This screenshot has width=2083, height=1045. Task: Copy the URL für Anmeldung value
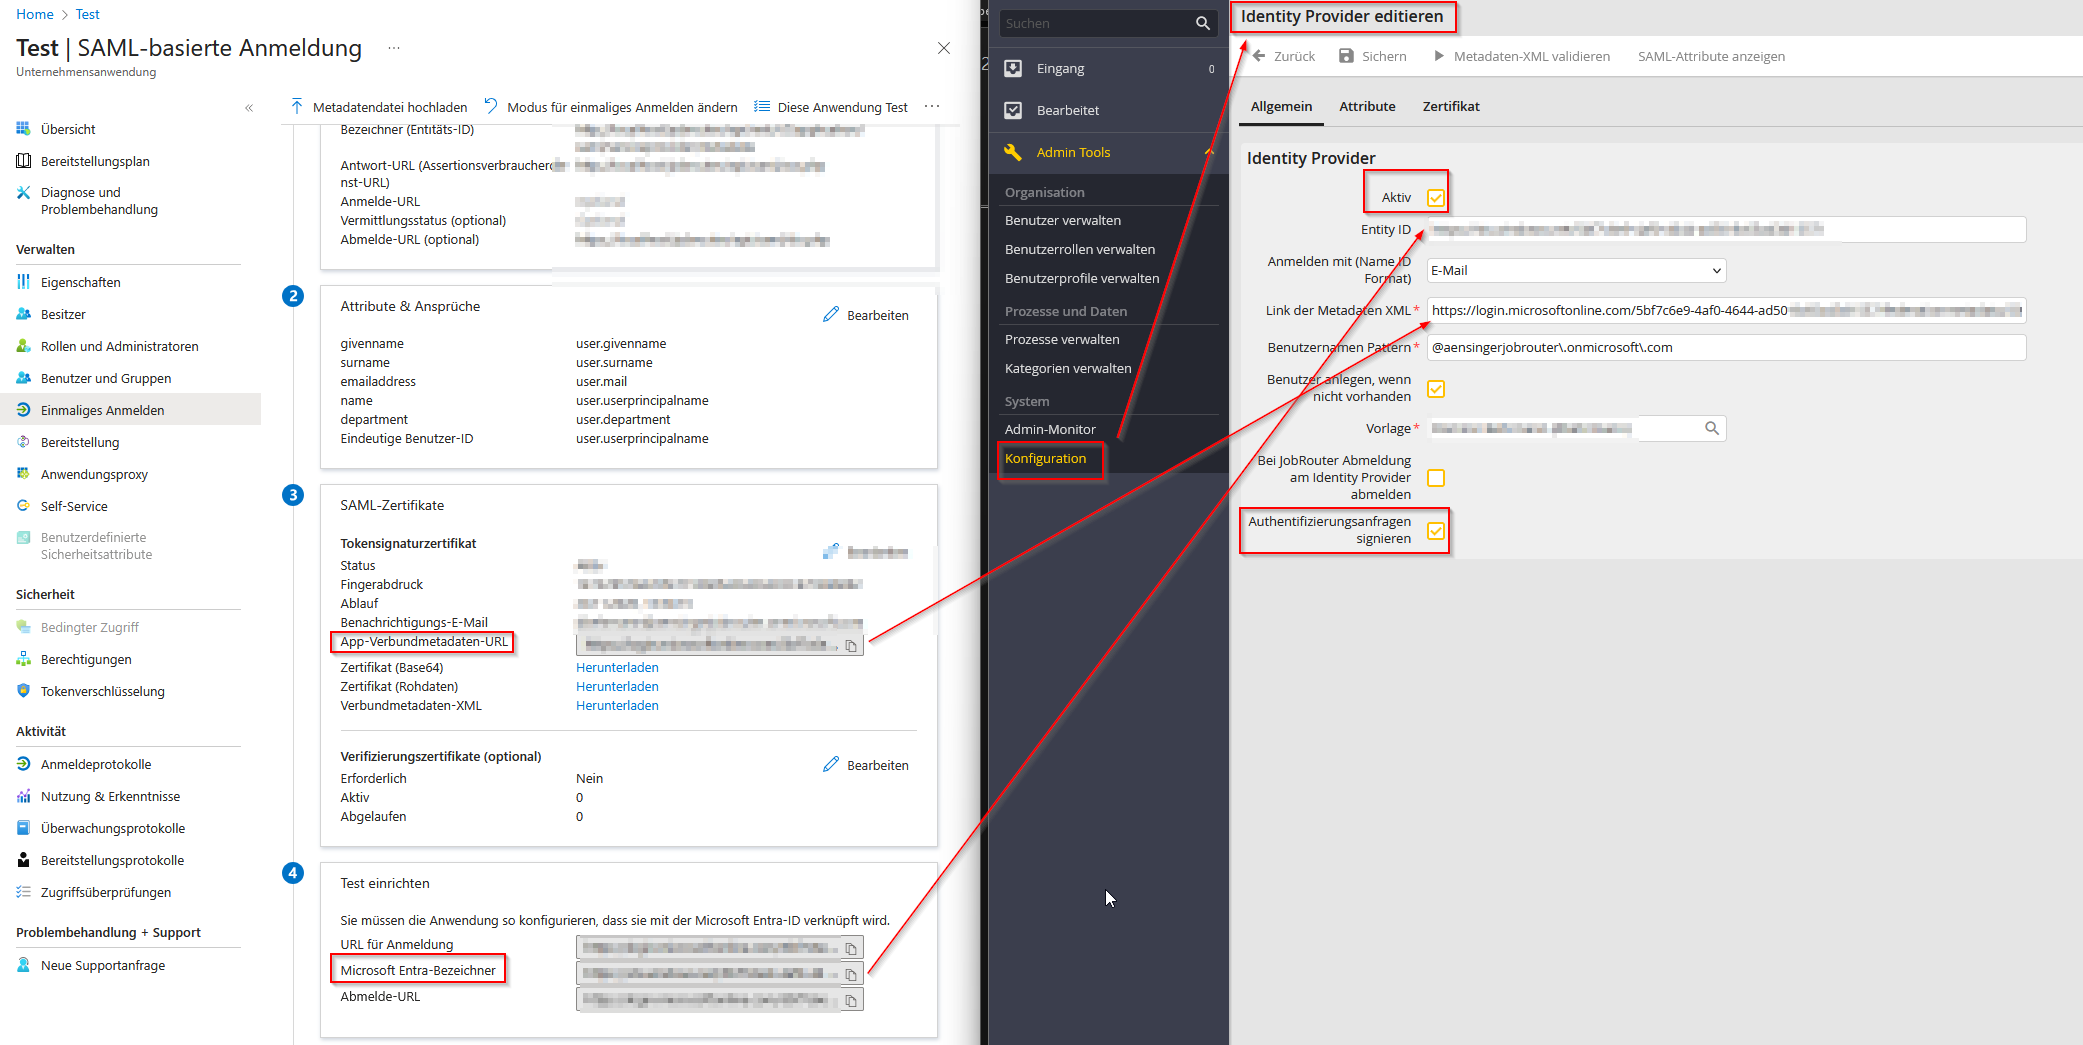(851, 948)
